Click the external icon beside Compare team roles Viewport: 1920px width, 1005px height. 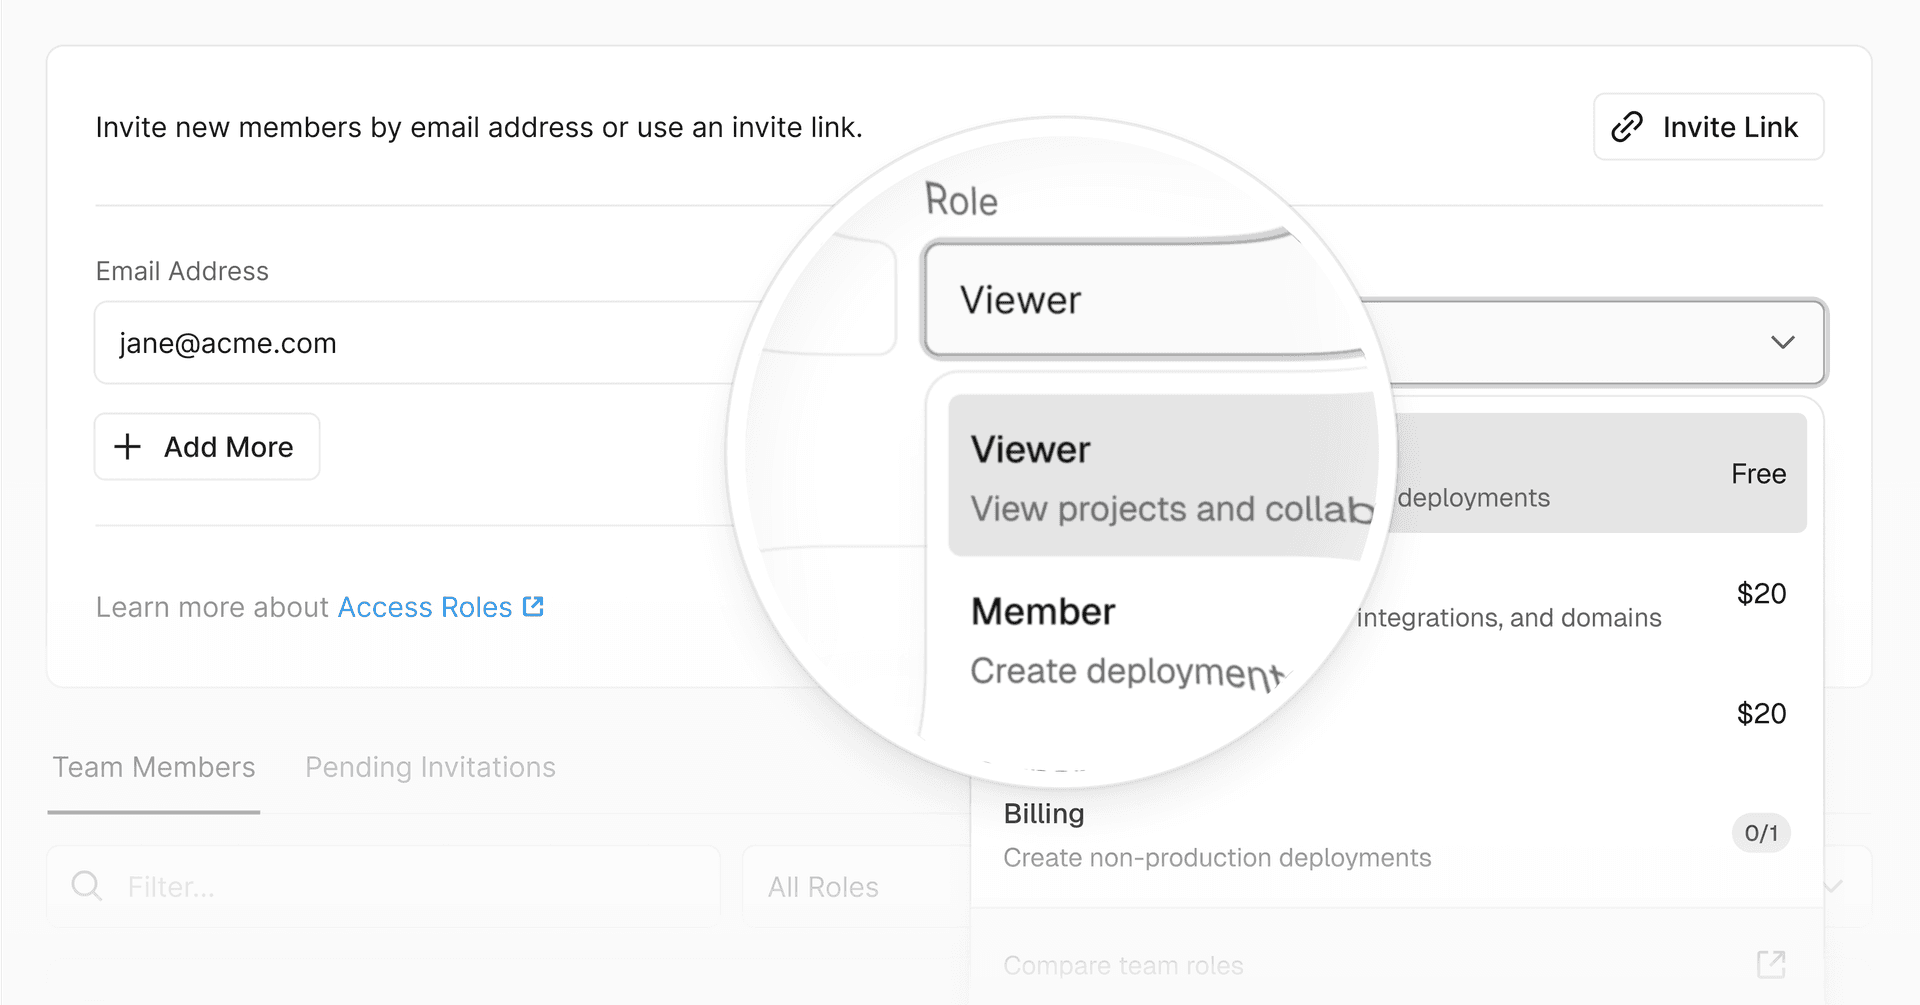[x=1771, y=964]
